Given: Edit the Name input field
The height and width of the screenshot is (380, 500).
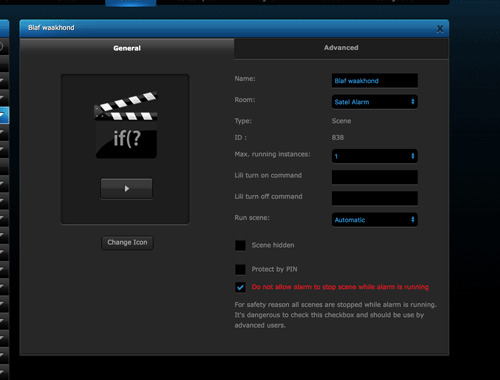Looking at the screenshot, I should point(375,81).
